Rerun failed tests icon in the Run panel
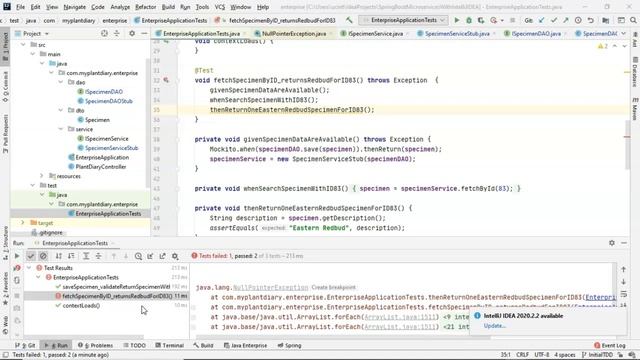640x360 pixels. click(x=17, y=268)
